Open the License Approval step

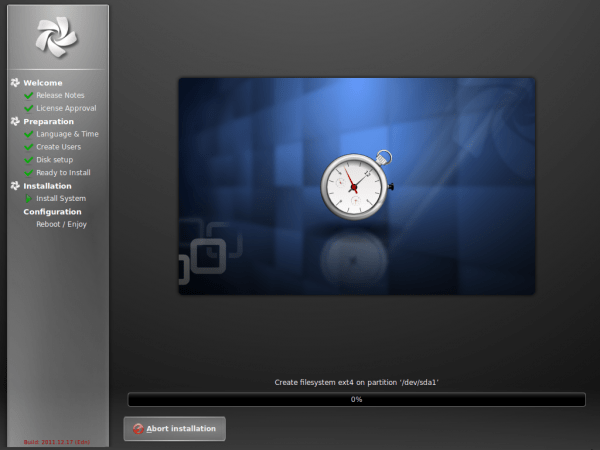[x=66, y=108]
